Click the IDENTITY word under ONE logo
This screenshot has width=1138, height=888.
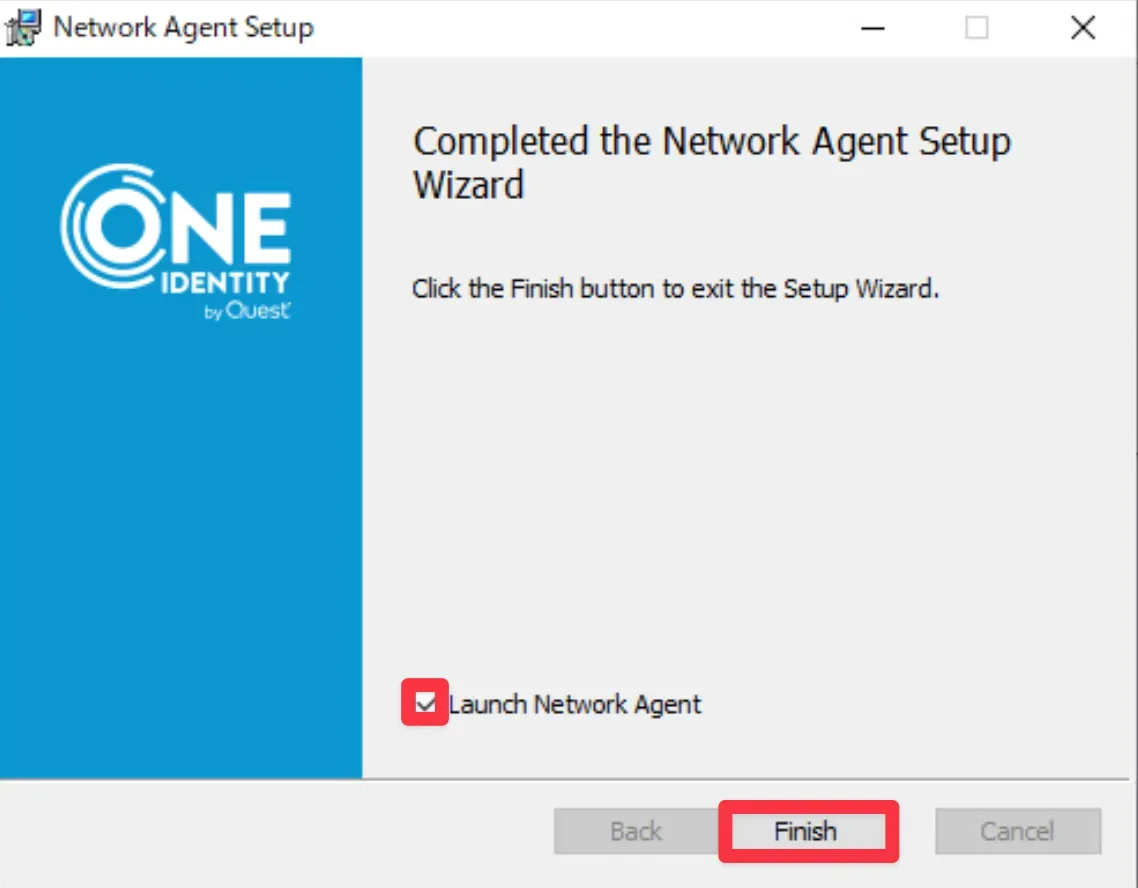pos(224,284)
